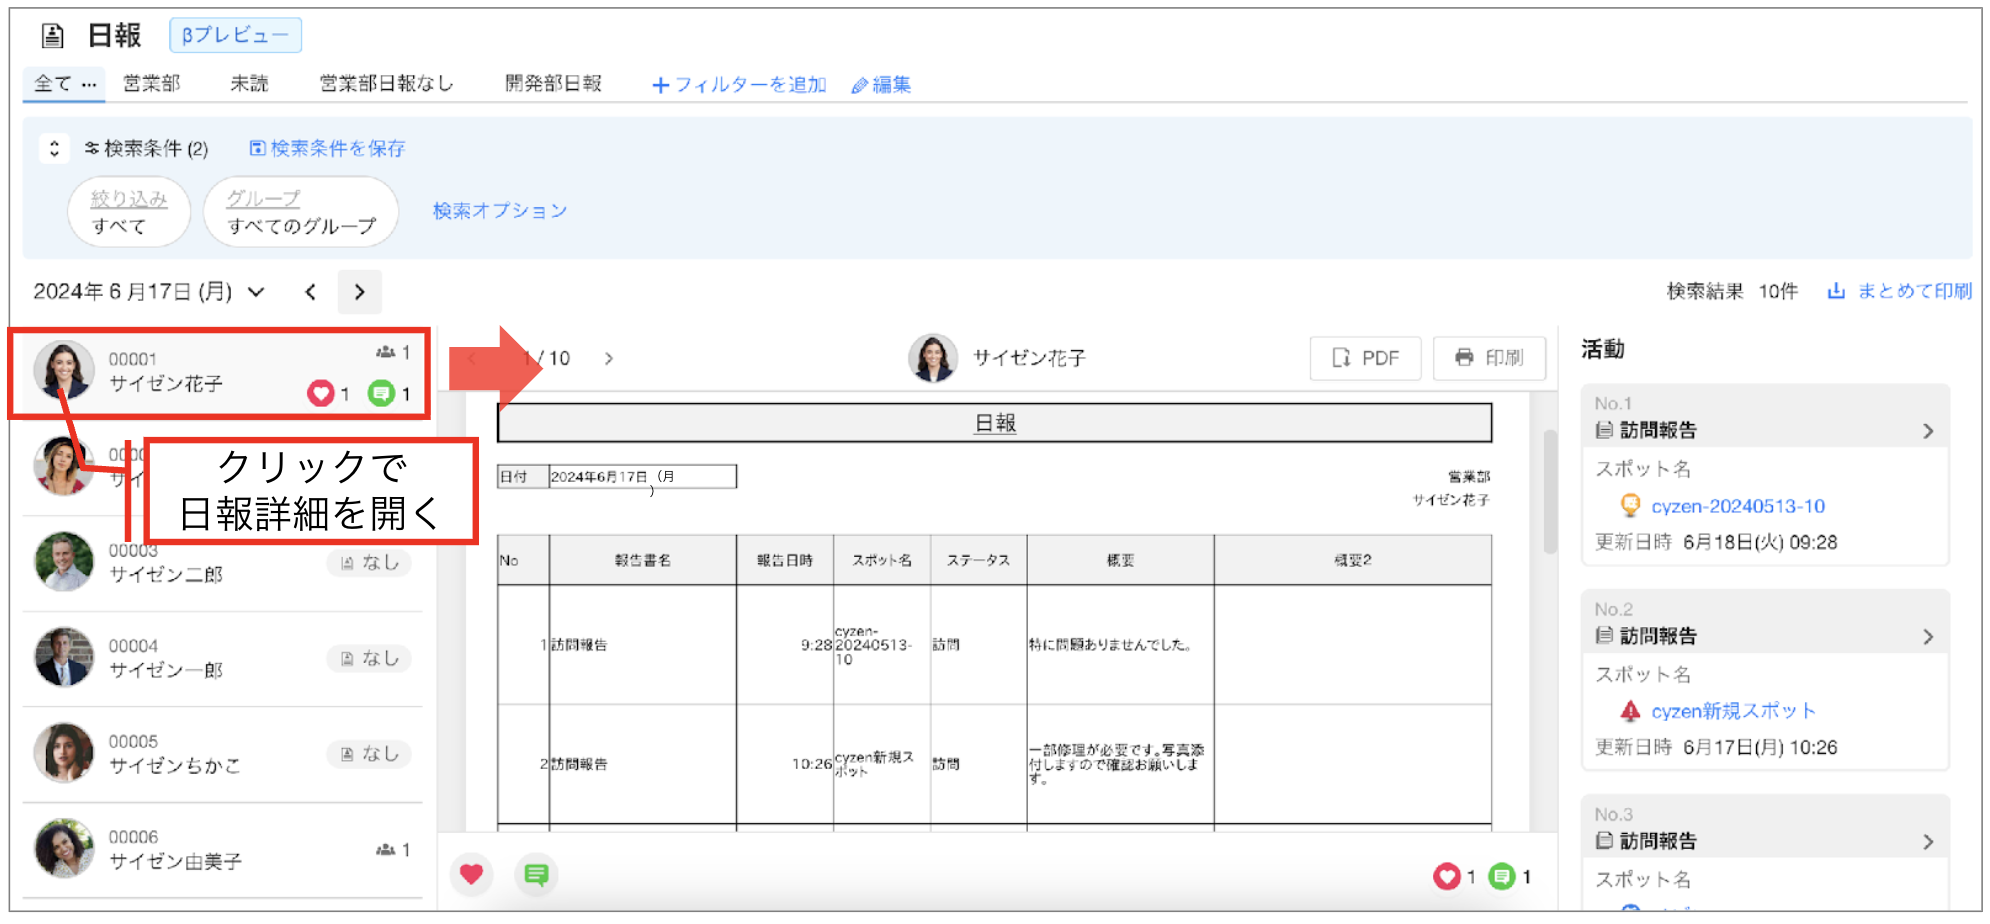The image size is (1990, 924).
Task: Click No.2 訪問報告 document icon
Action: tap(1604, 635)
